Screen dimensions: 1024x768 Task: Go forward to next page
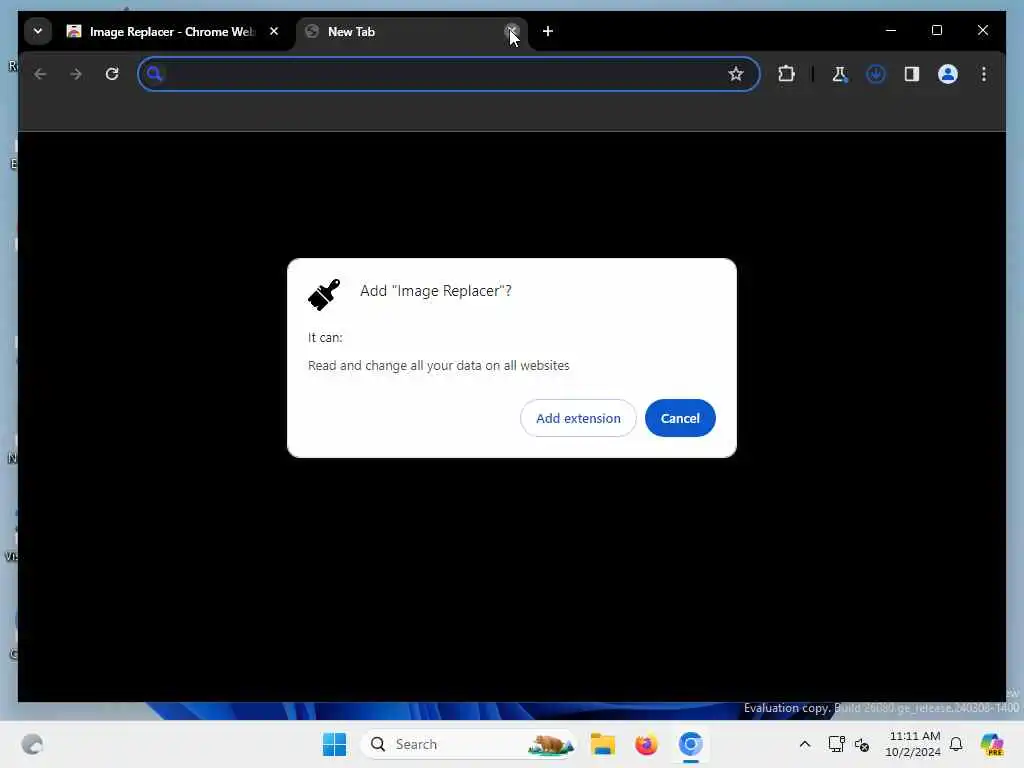click(76, 74)
